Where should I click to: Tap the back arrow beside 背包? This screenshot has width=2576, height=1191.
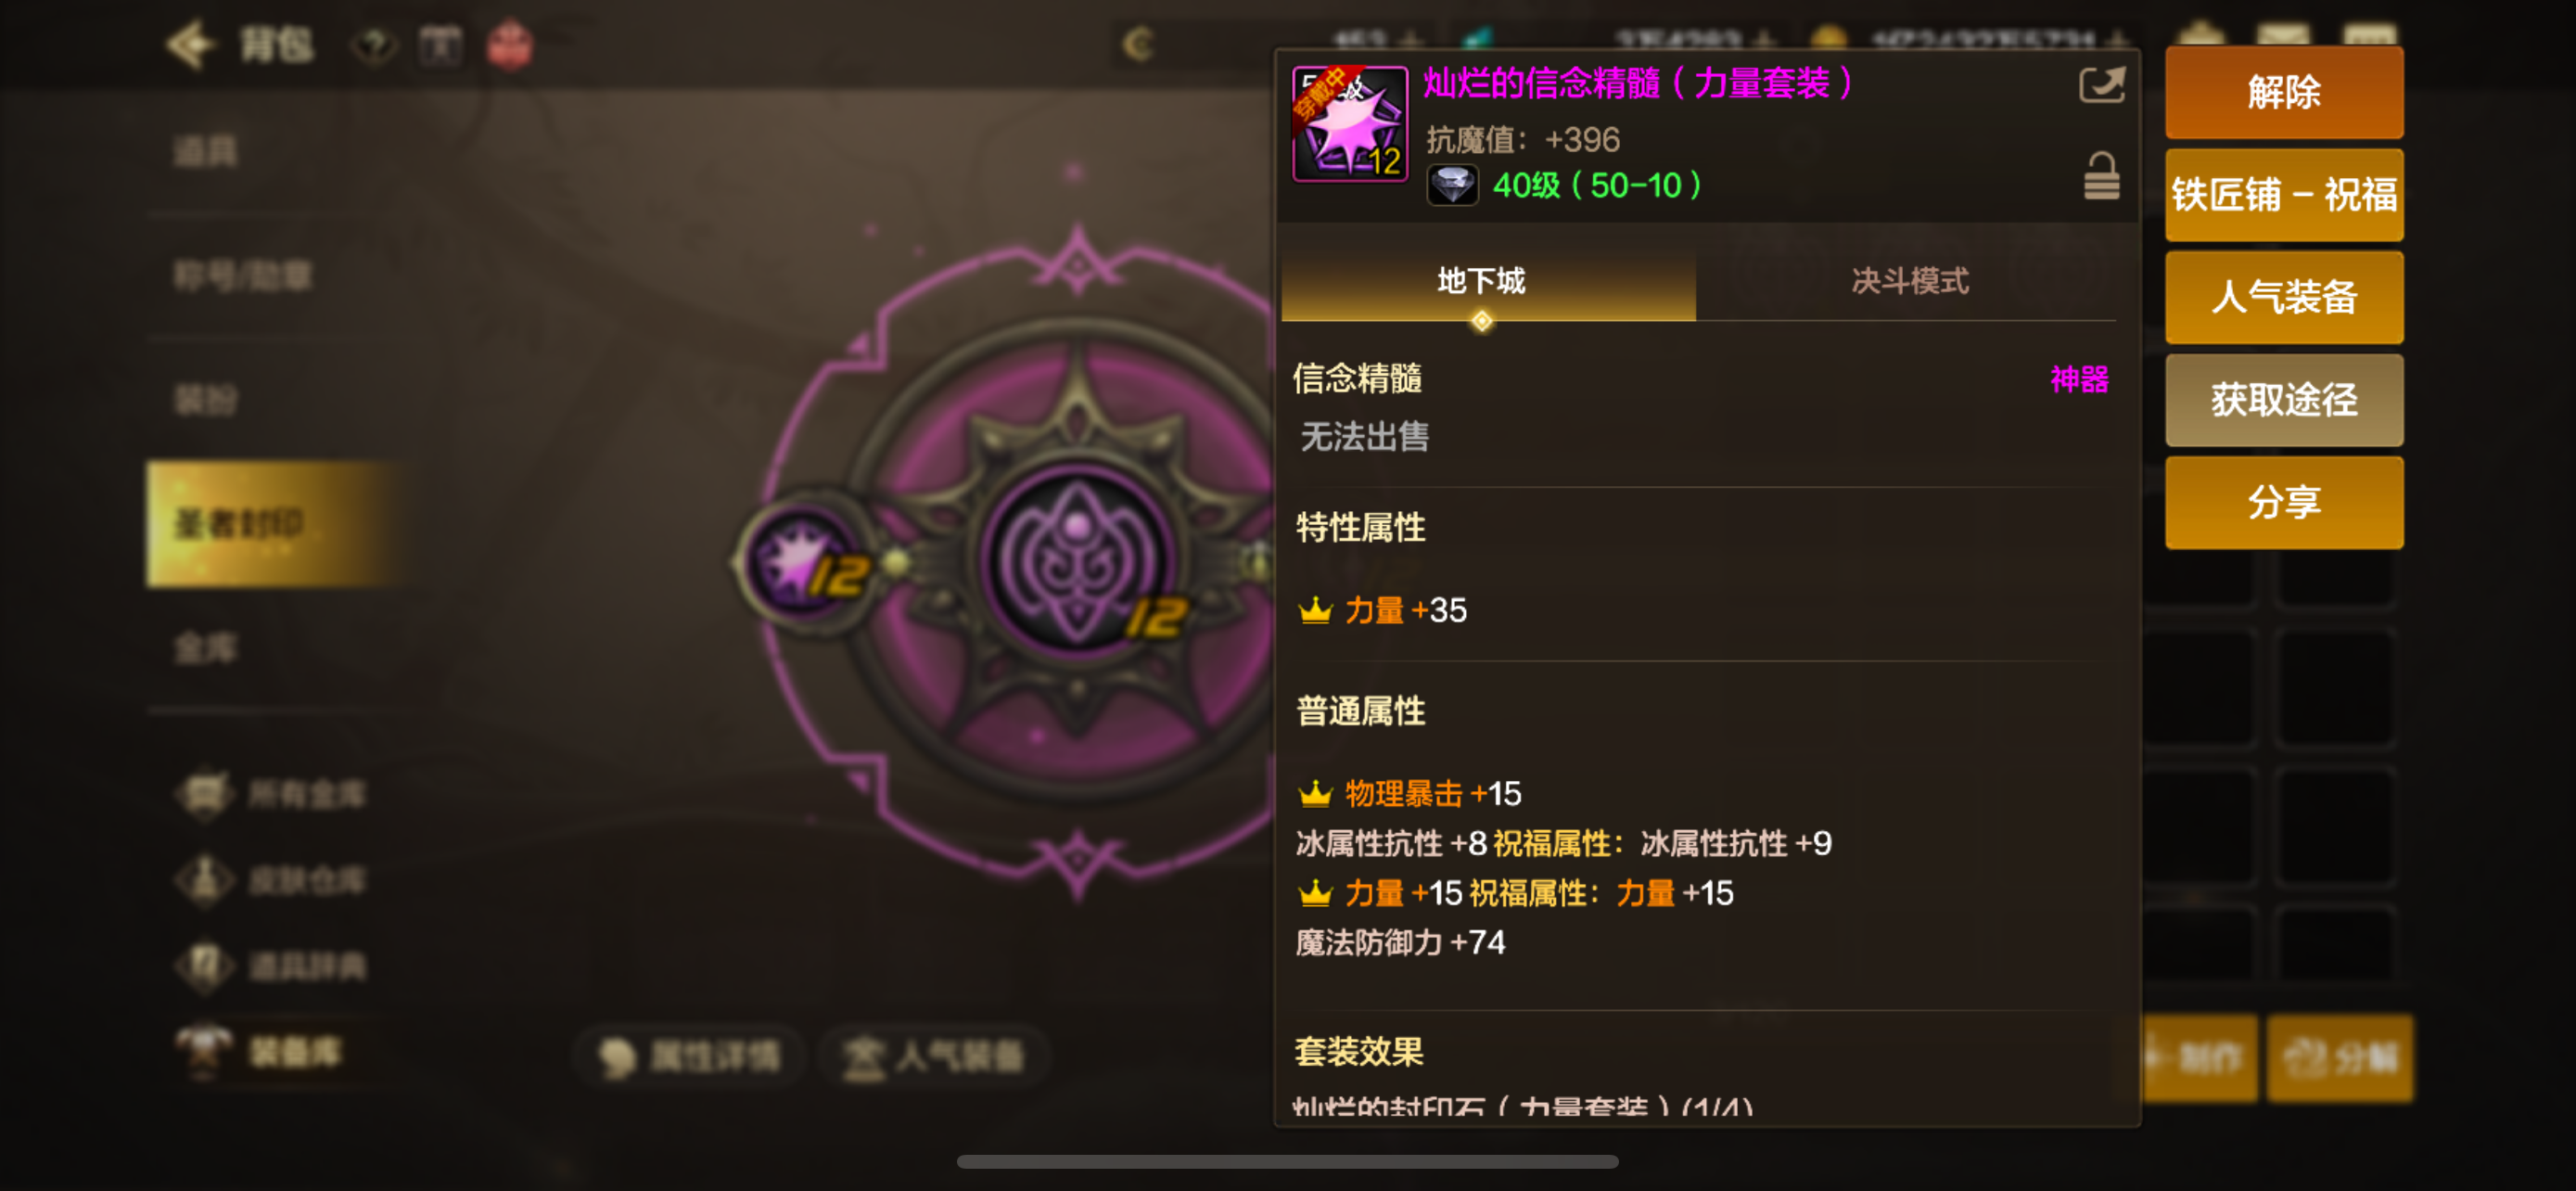(x=190, y=45)
